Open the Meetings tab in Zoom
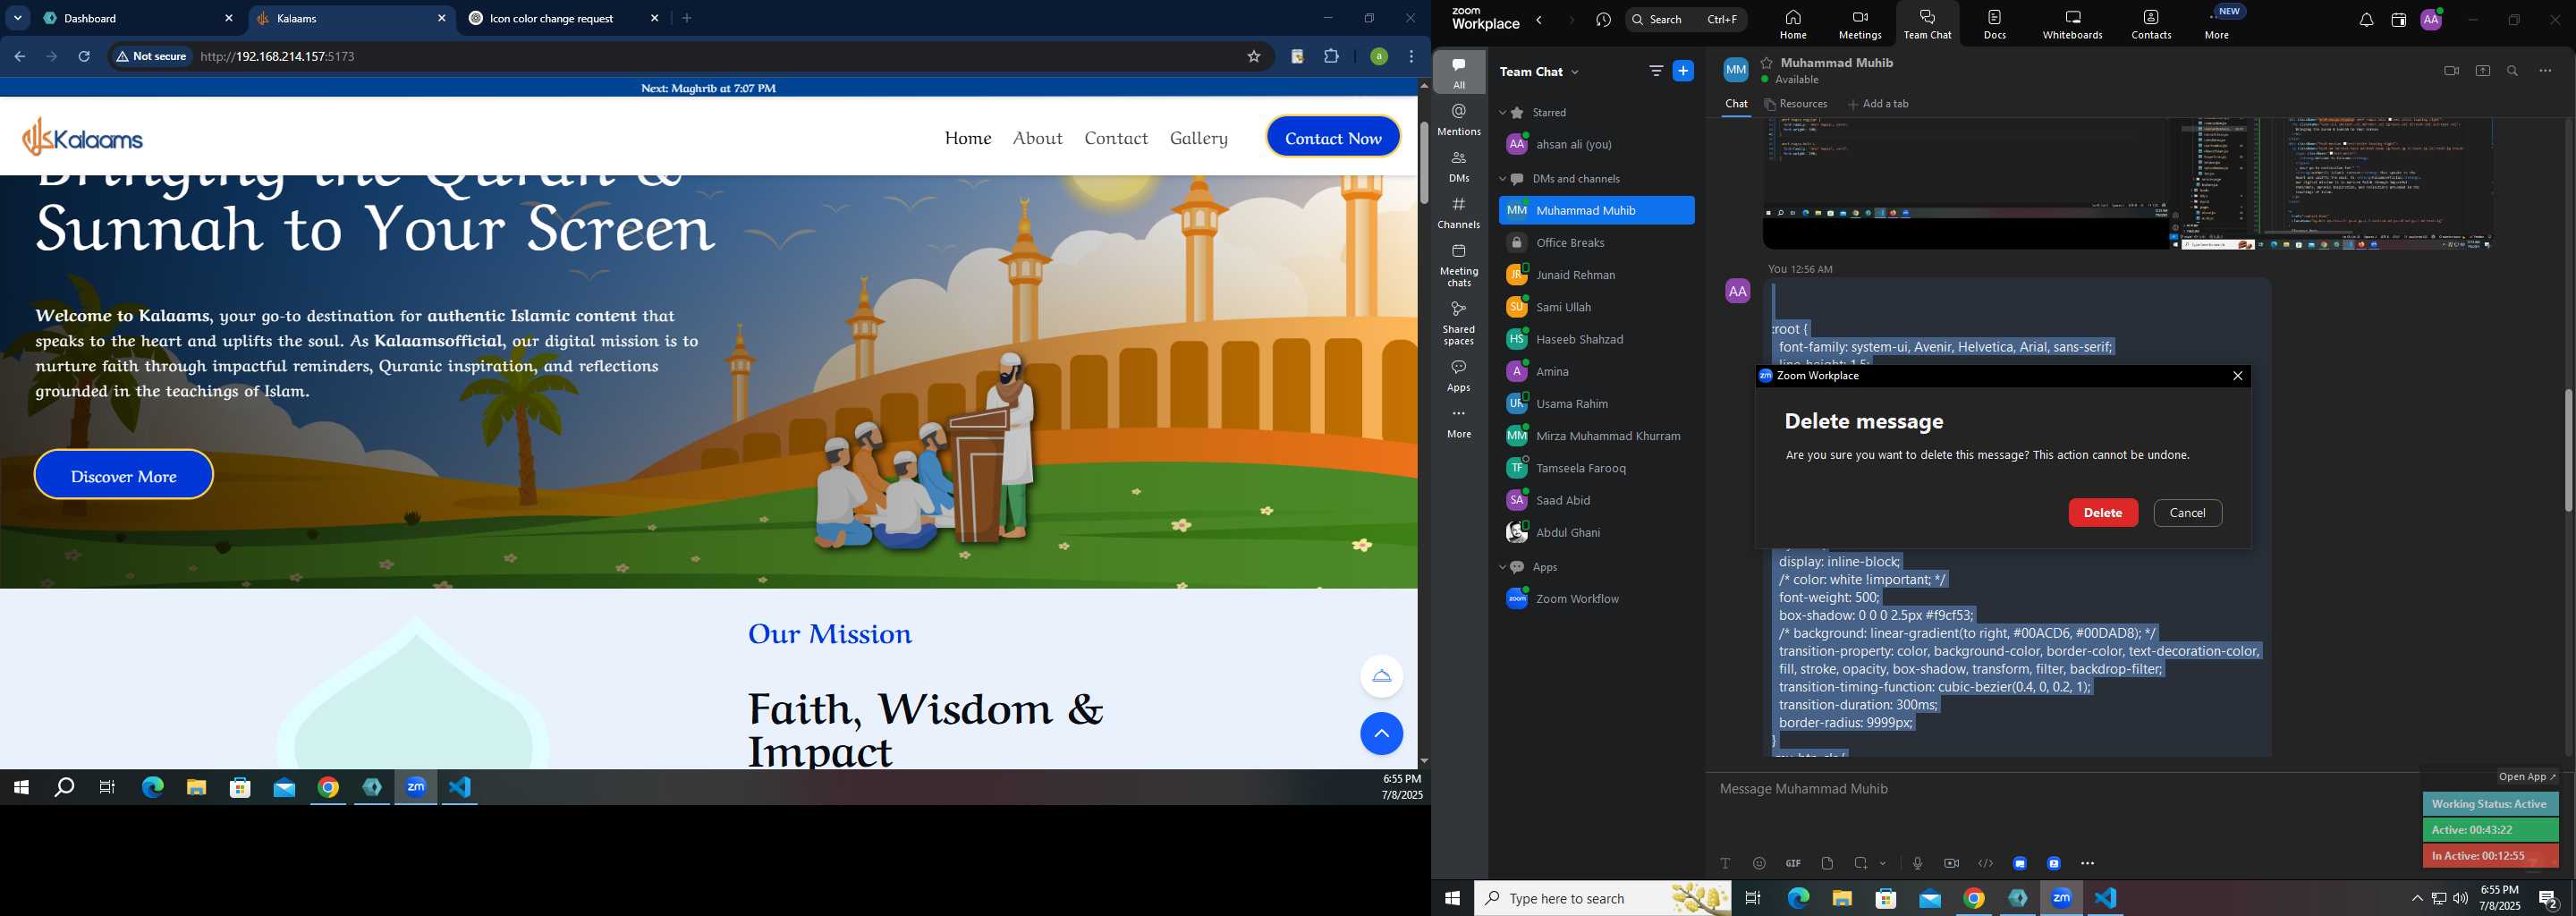The image size is (2576, 916). (x=1860, y=24)
